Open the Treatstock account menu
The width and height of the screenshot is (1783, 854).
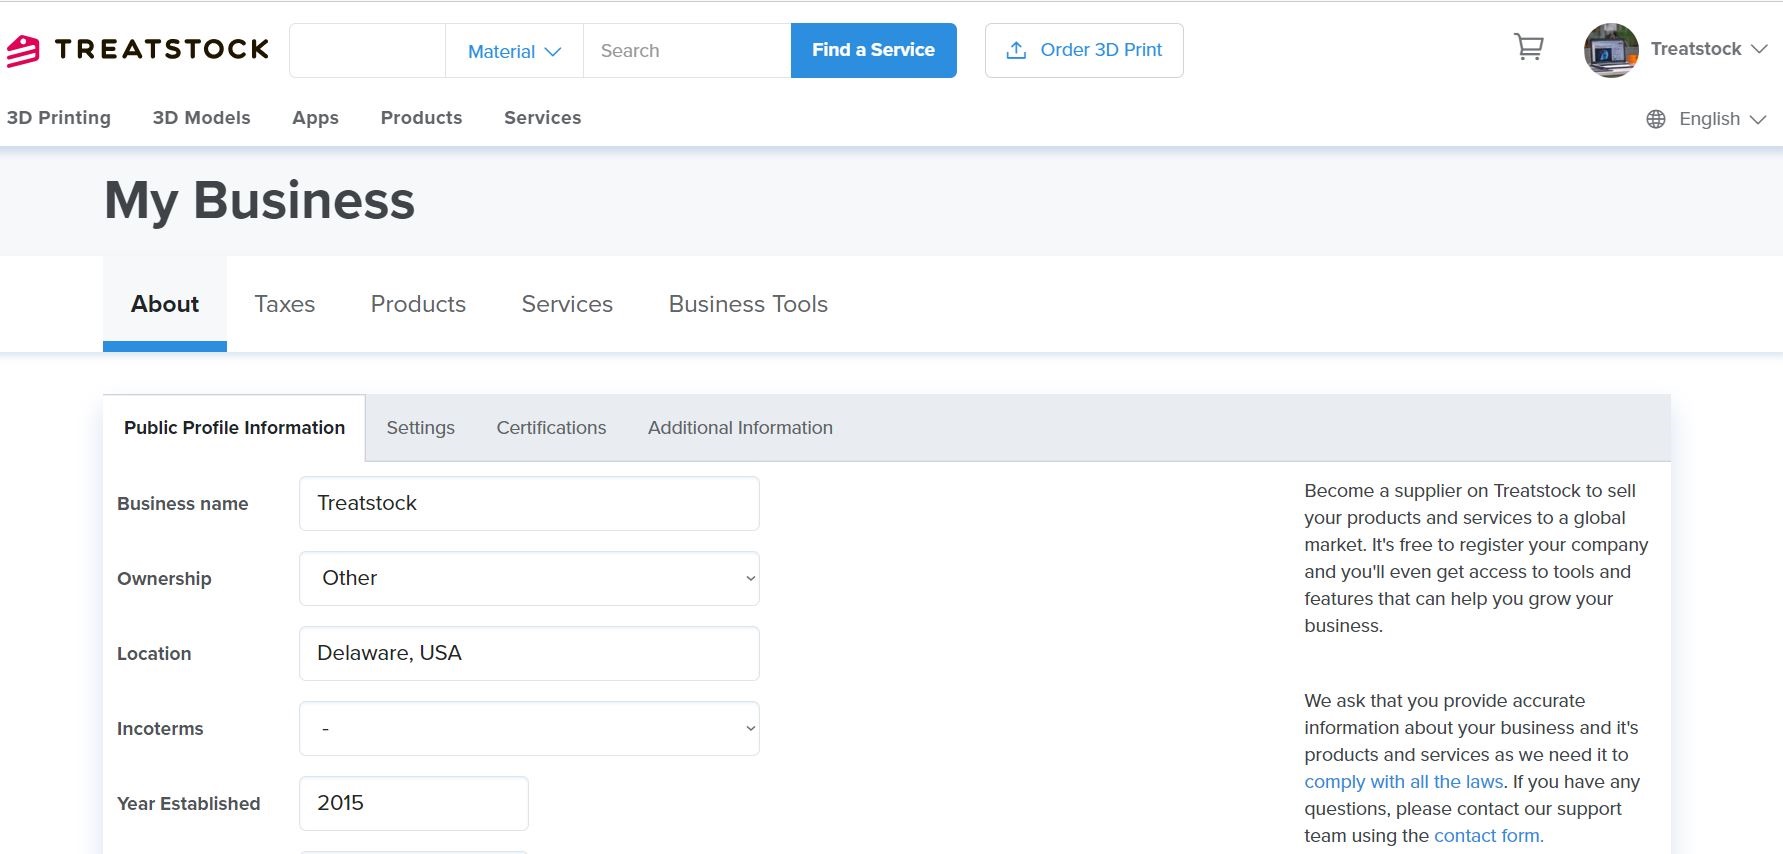click(1708, 49)
